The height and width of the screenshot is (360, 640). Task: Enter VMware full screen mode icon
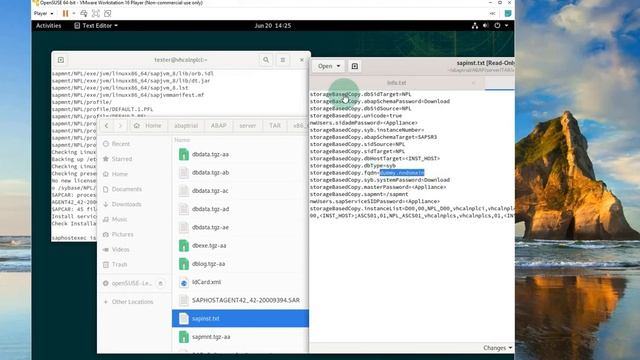[96, 13]
